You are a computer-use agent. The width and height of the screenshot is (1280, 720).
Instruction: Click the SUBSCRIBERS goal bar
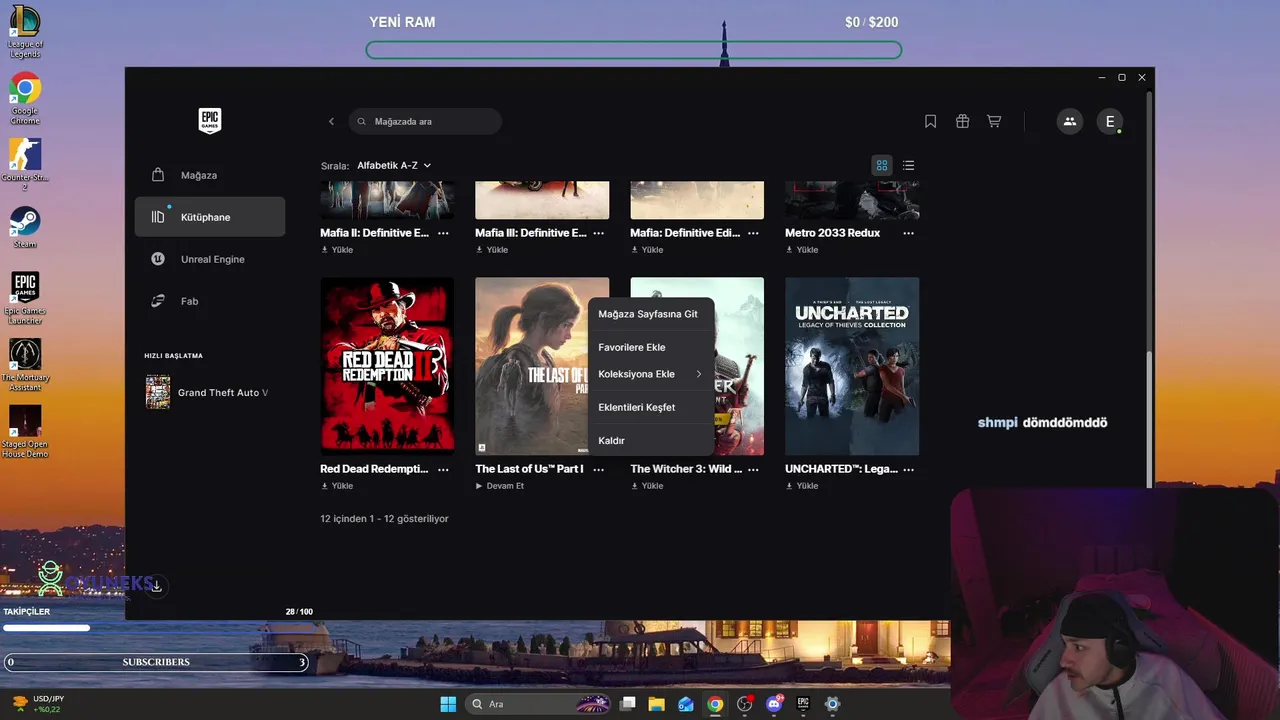coord(156,662)
